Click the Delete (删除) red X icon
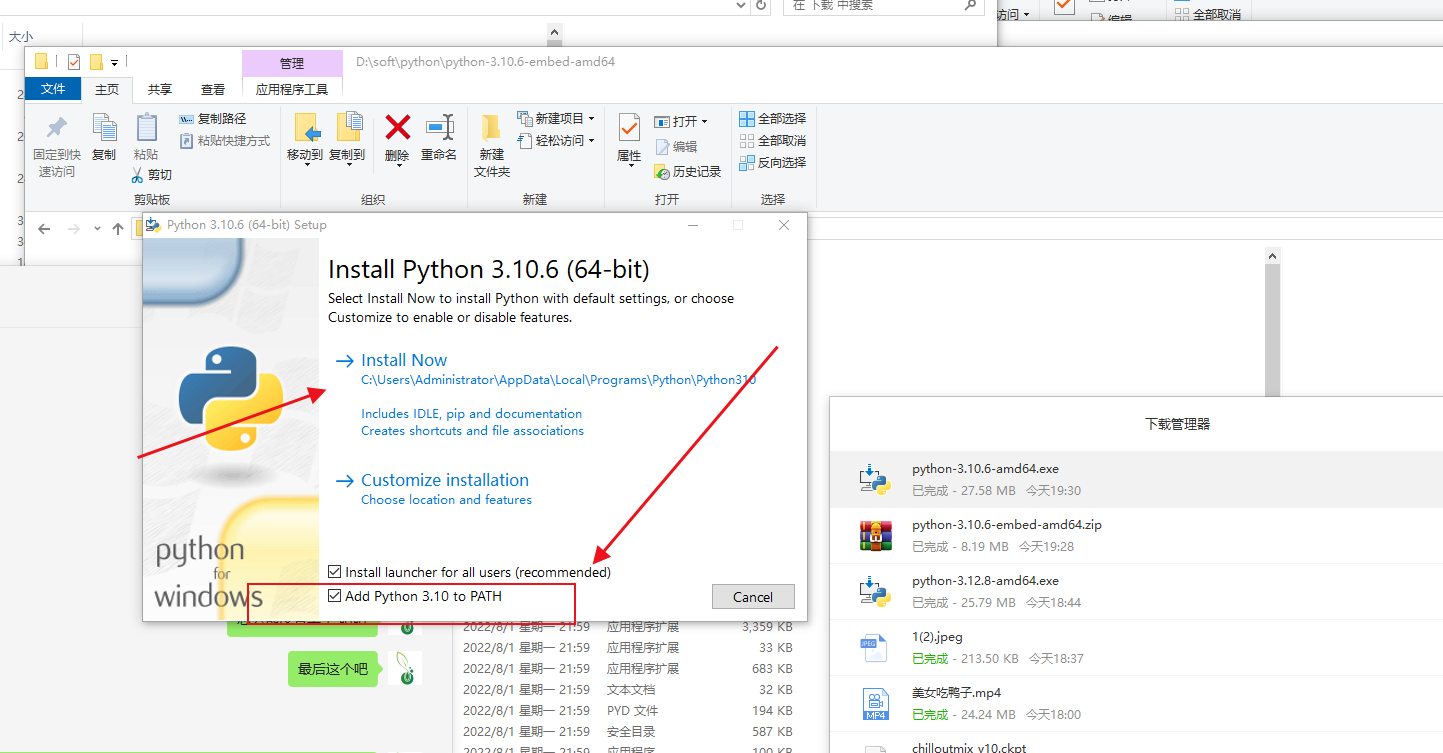1443x753 pixels. 398,127
